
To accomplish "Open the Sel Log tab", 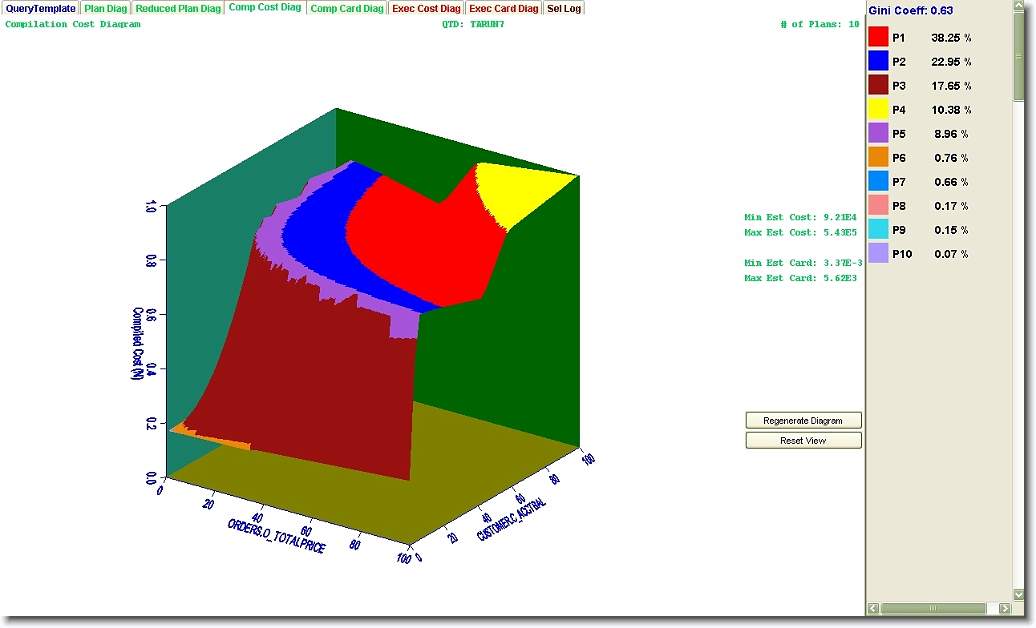I will point(564,8).
